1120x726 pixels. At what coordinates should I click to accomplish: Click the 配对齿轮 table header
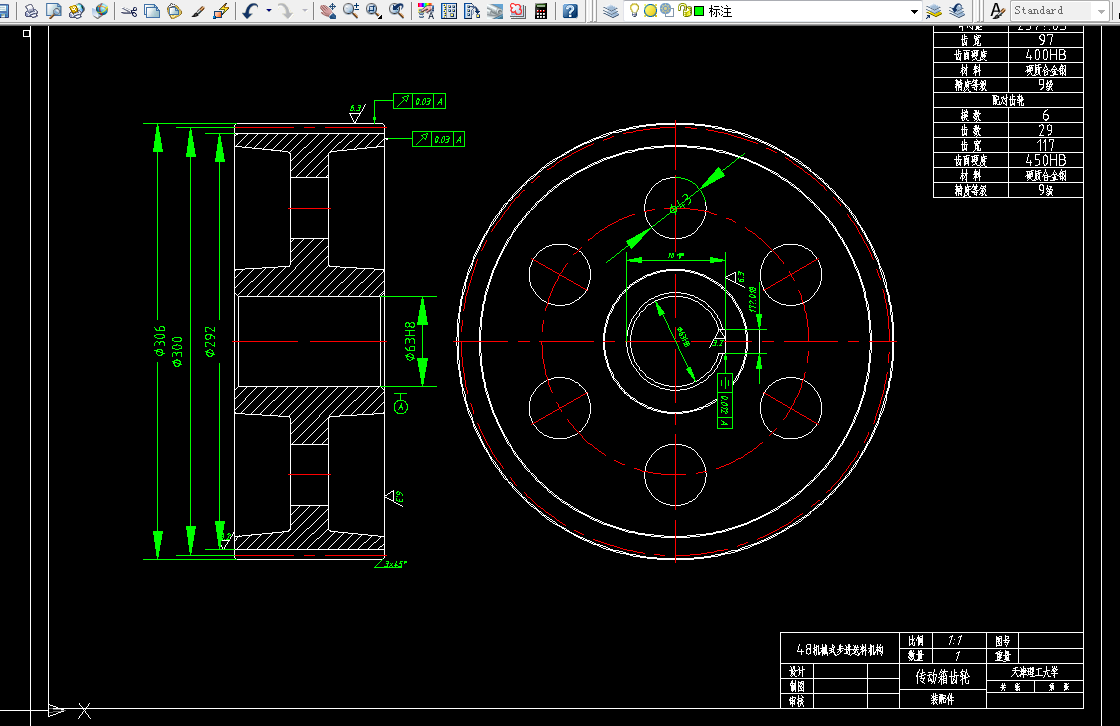click(1008, 100)
